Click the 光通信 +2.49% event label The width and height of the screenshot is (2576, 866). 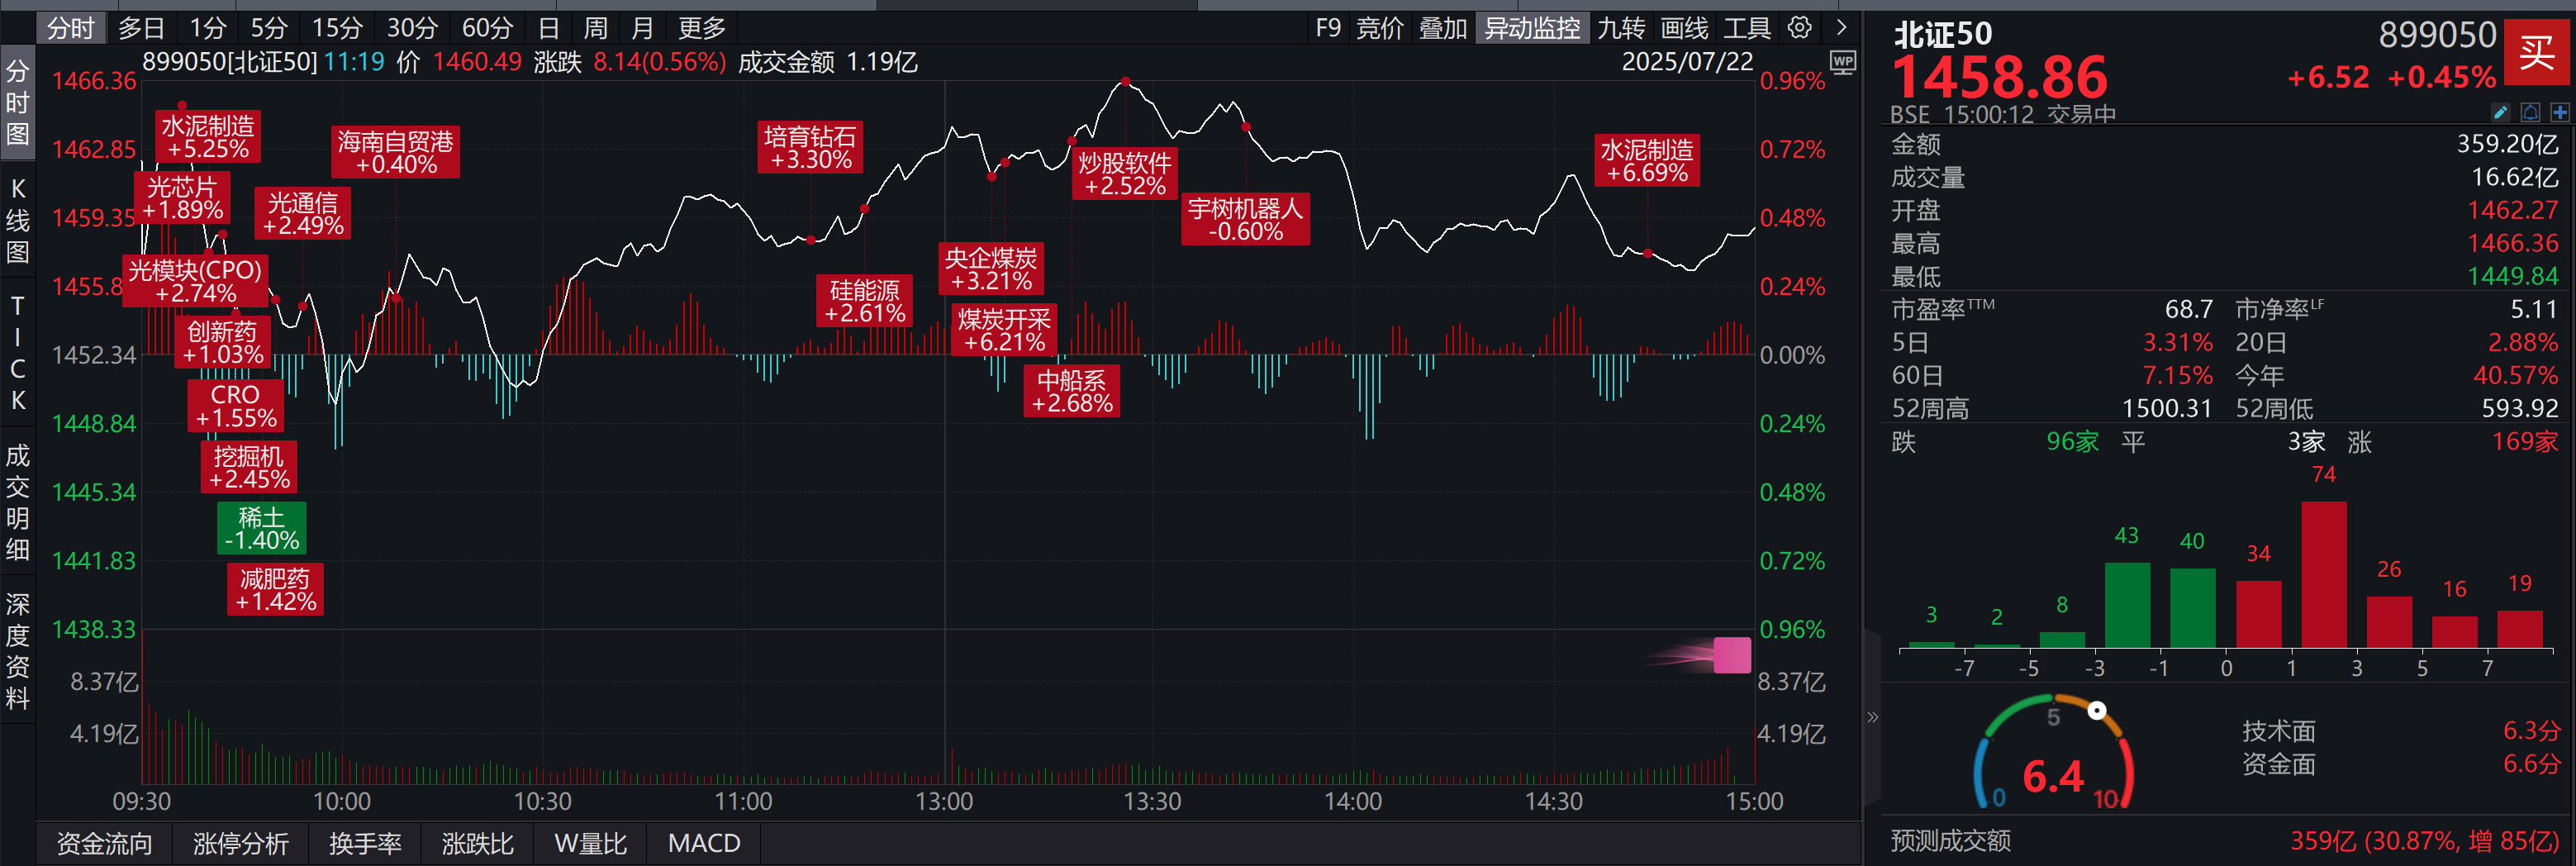303,214
